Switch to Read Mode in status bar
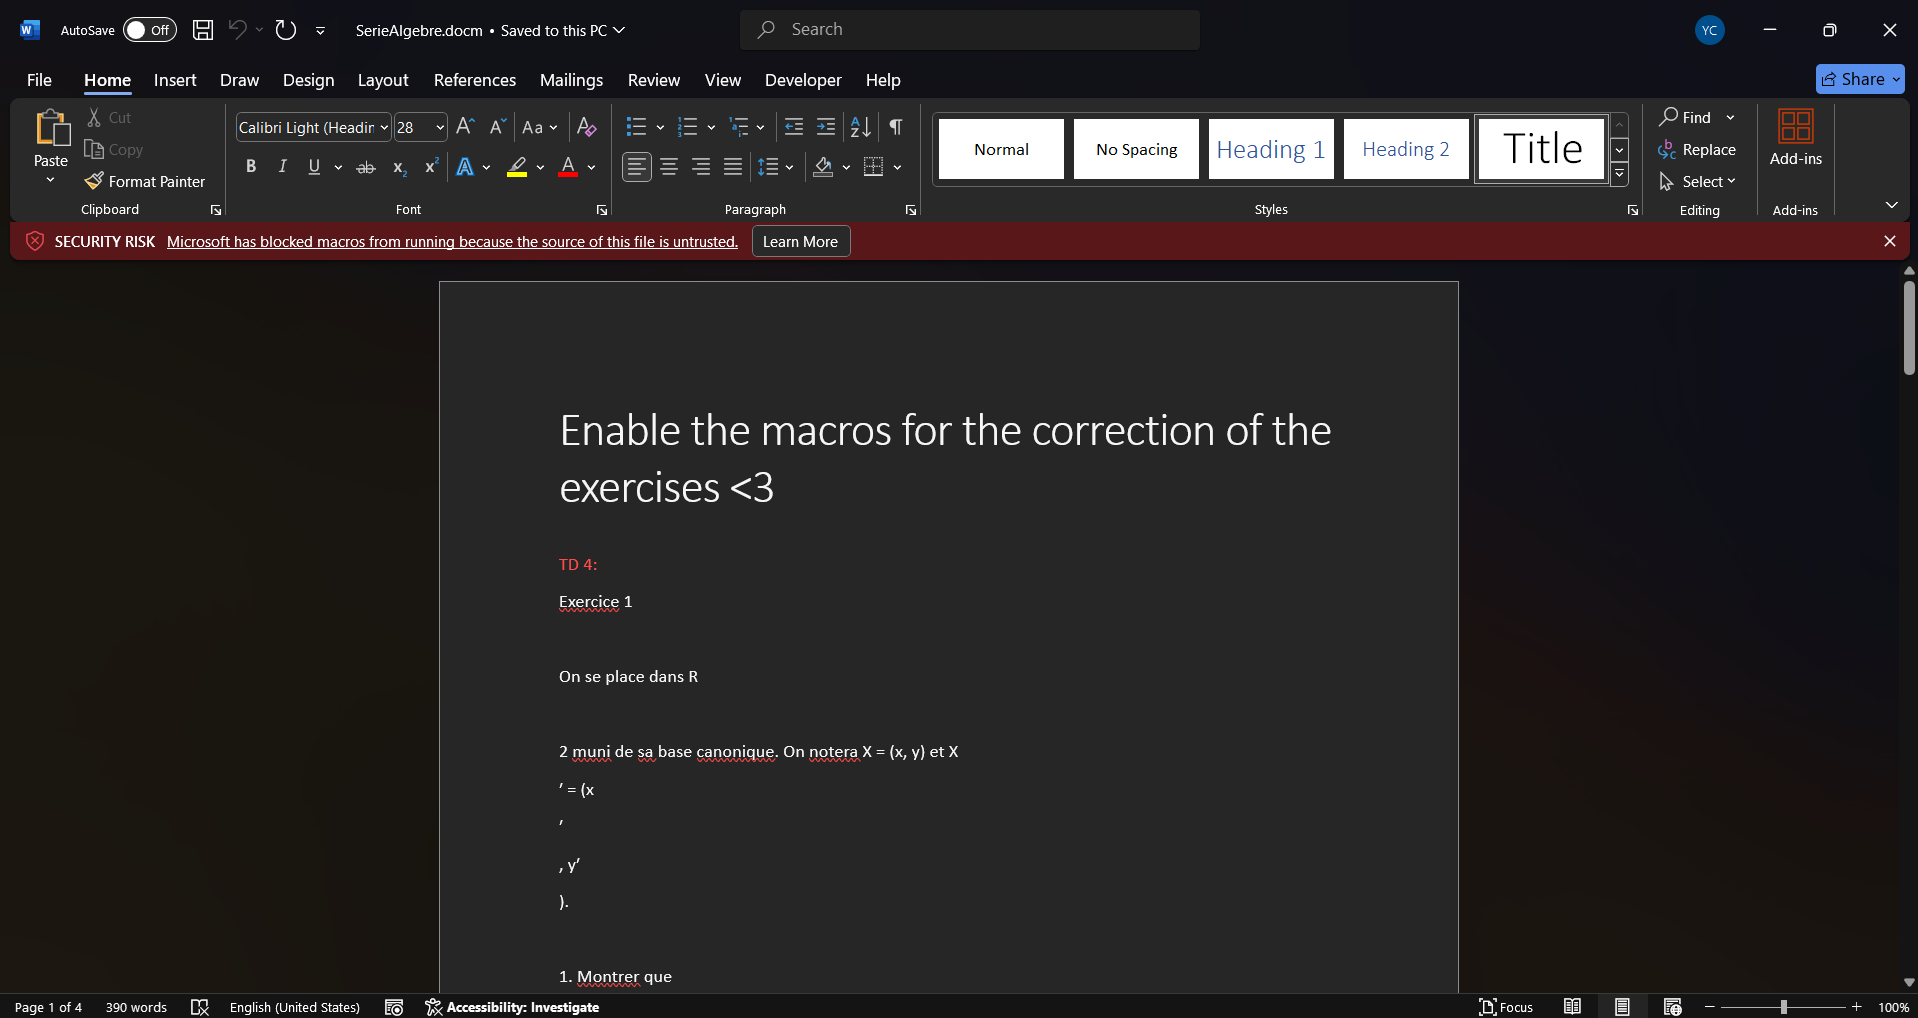Viewport: 1918px width, 1018px height. click(x=1572, y=1007)
